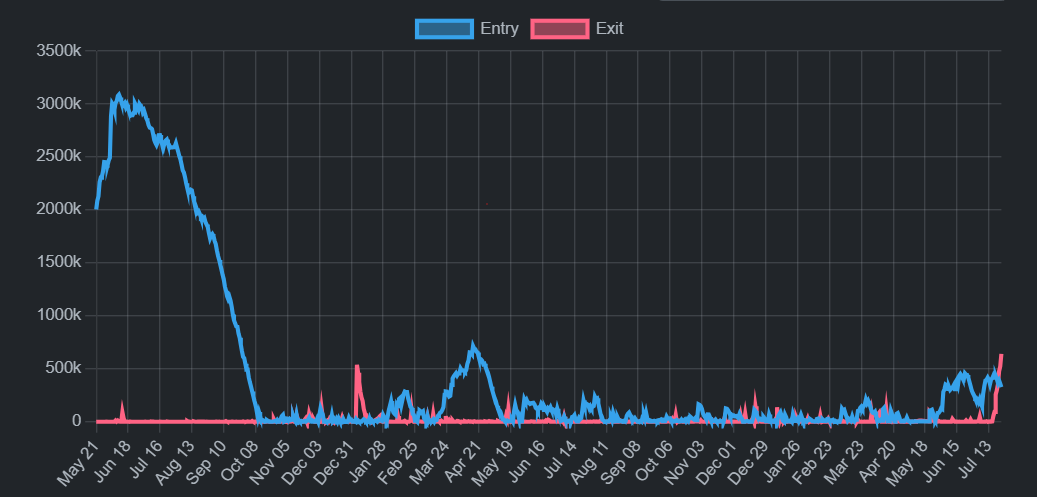This screenshot has width=1037, height=497.
Task: Click the blue Entry legend color box
Action: [x=444, y=29]
